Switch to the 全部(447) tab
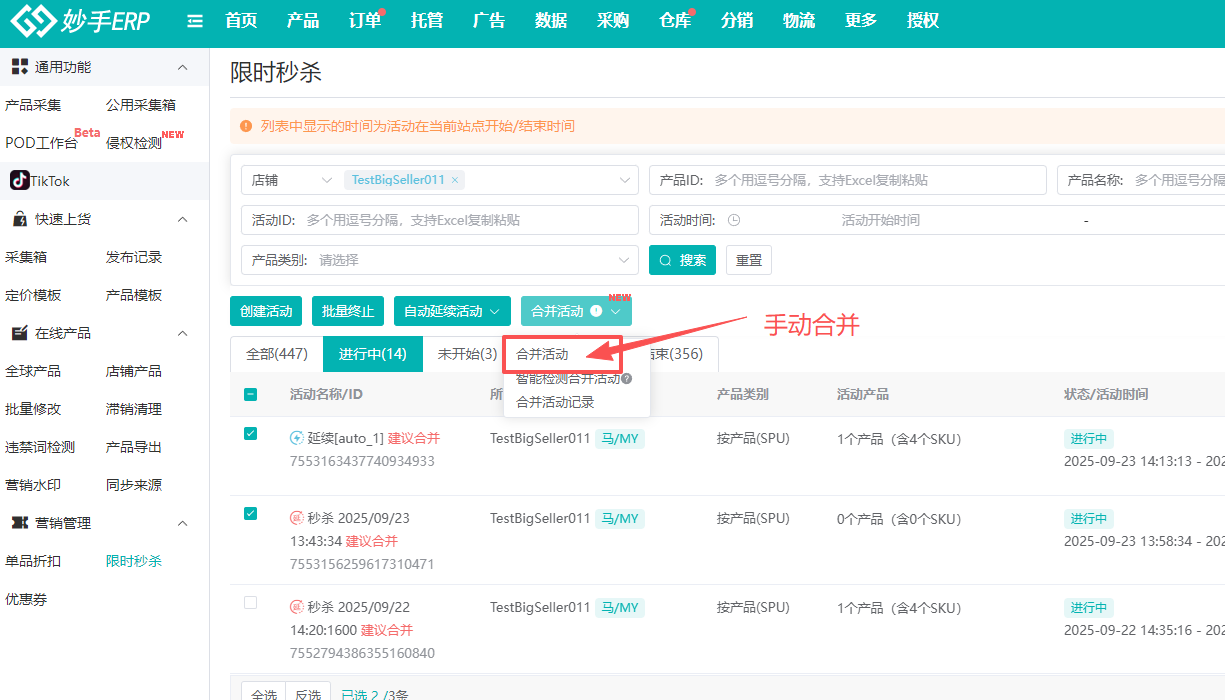This screenshot has height=700, width=1225. (276, 354)
